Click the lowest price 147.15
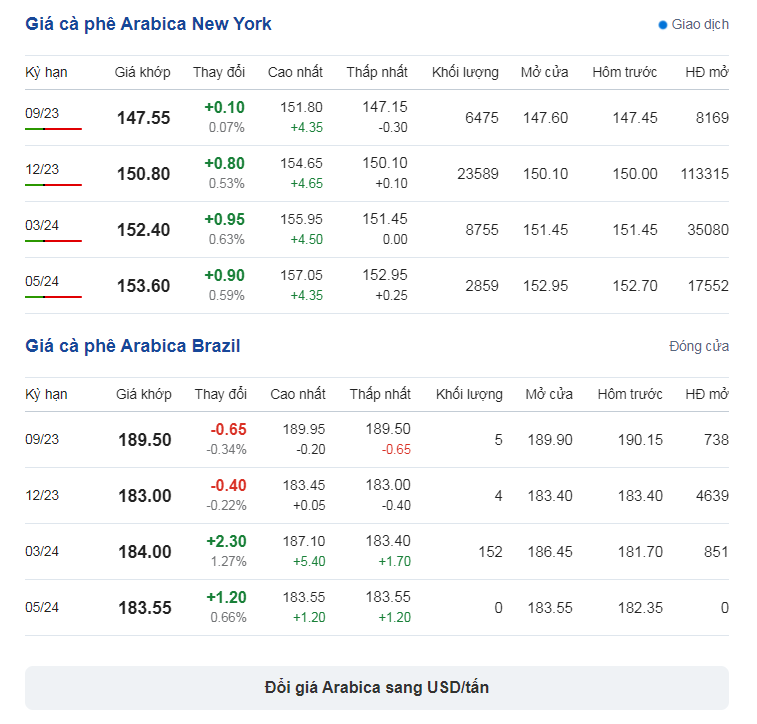This screenshot has width=757, height=724. (385, 107)
